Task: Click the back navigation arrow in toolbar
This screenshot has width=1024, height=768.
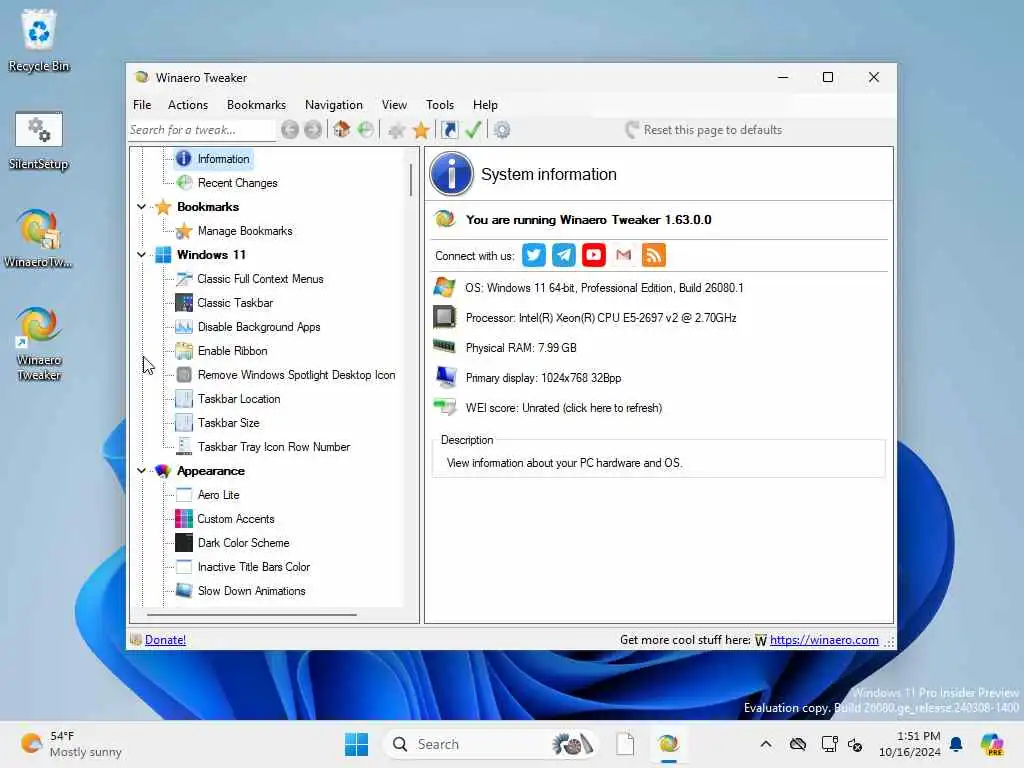Action: point(290,130)
